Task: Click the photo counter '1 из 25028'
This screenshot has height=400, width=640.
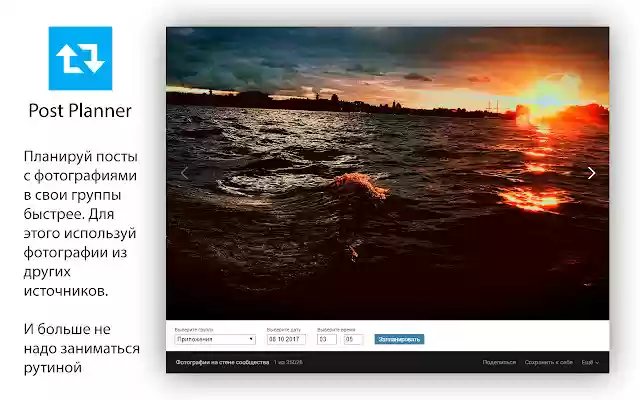Action: (288, 362)
